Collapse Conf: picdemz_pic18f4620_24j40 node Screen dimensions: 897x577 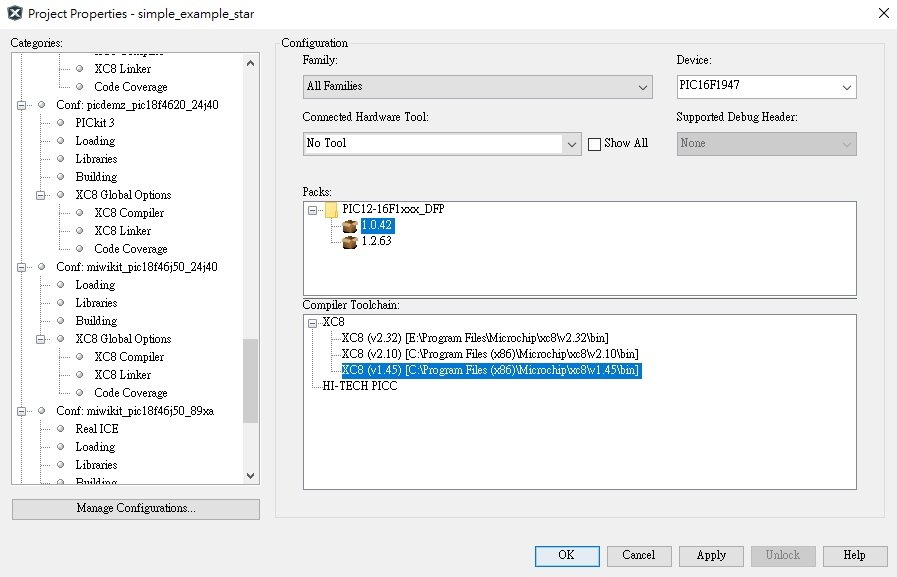coord(22,105)
